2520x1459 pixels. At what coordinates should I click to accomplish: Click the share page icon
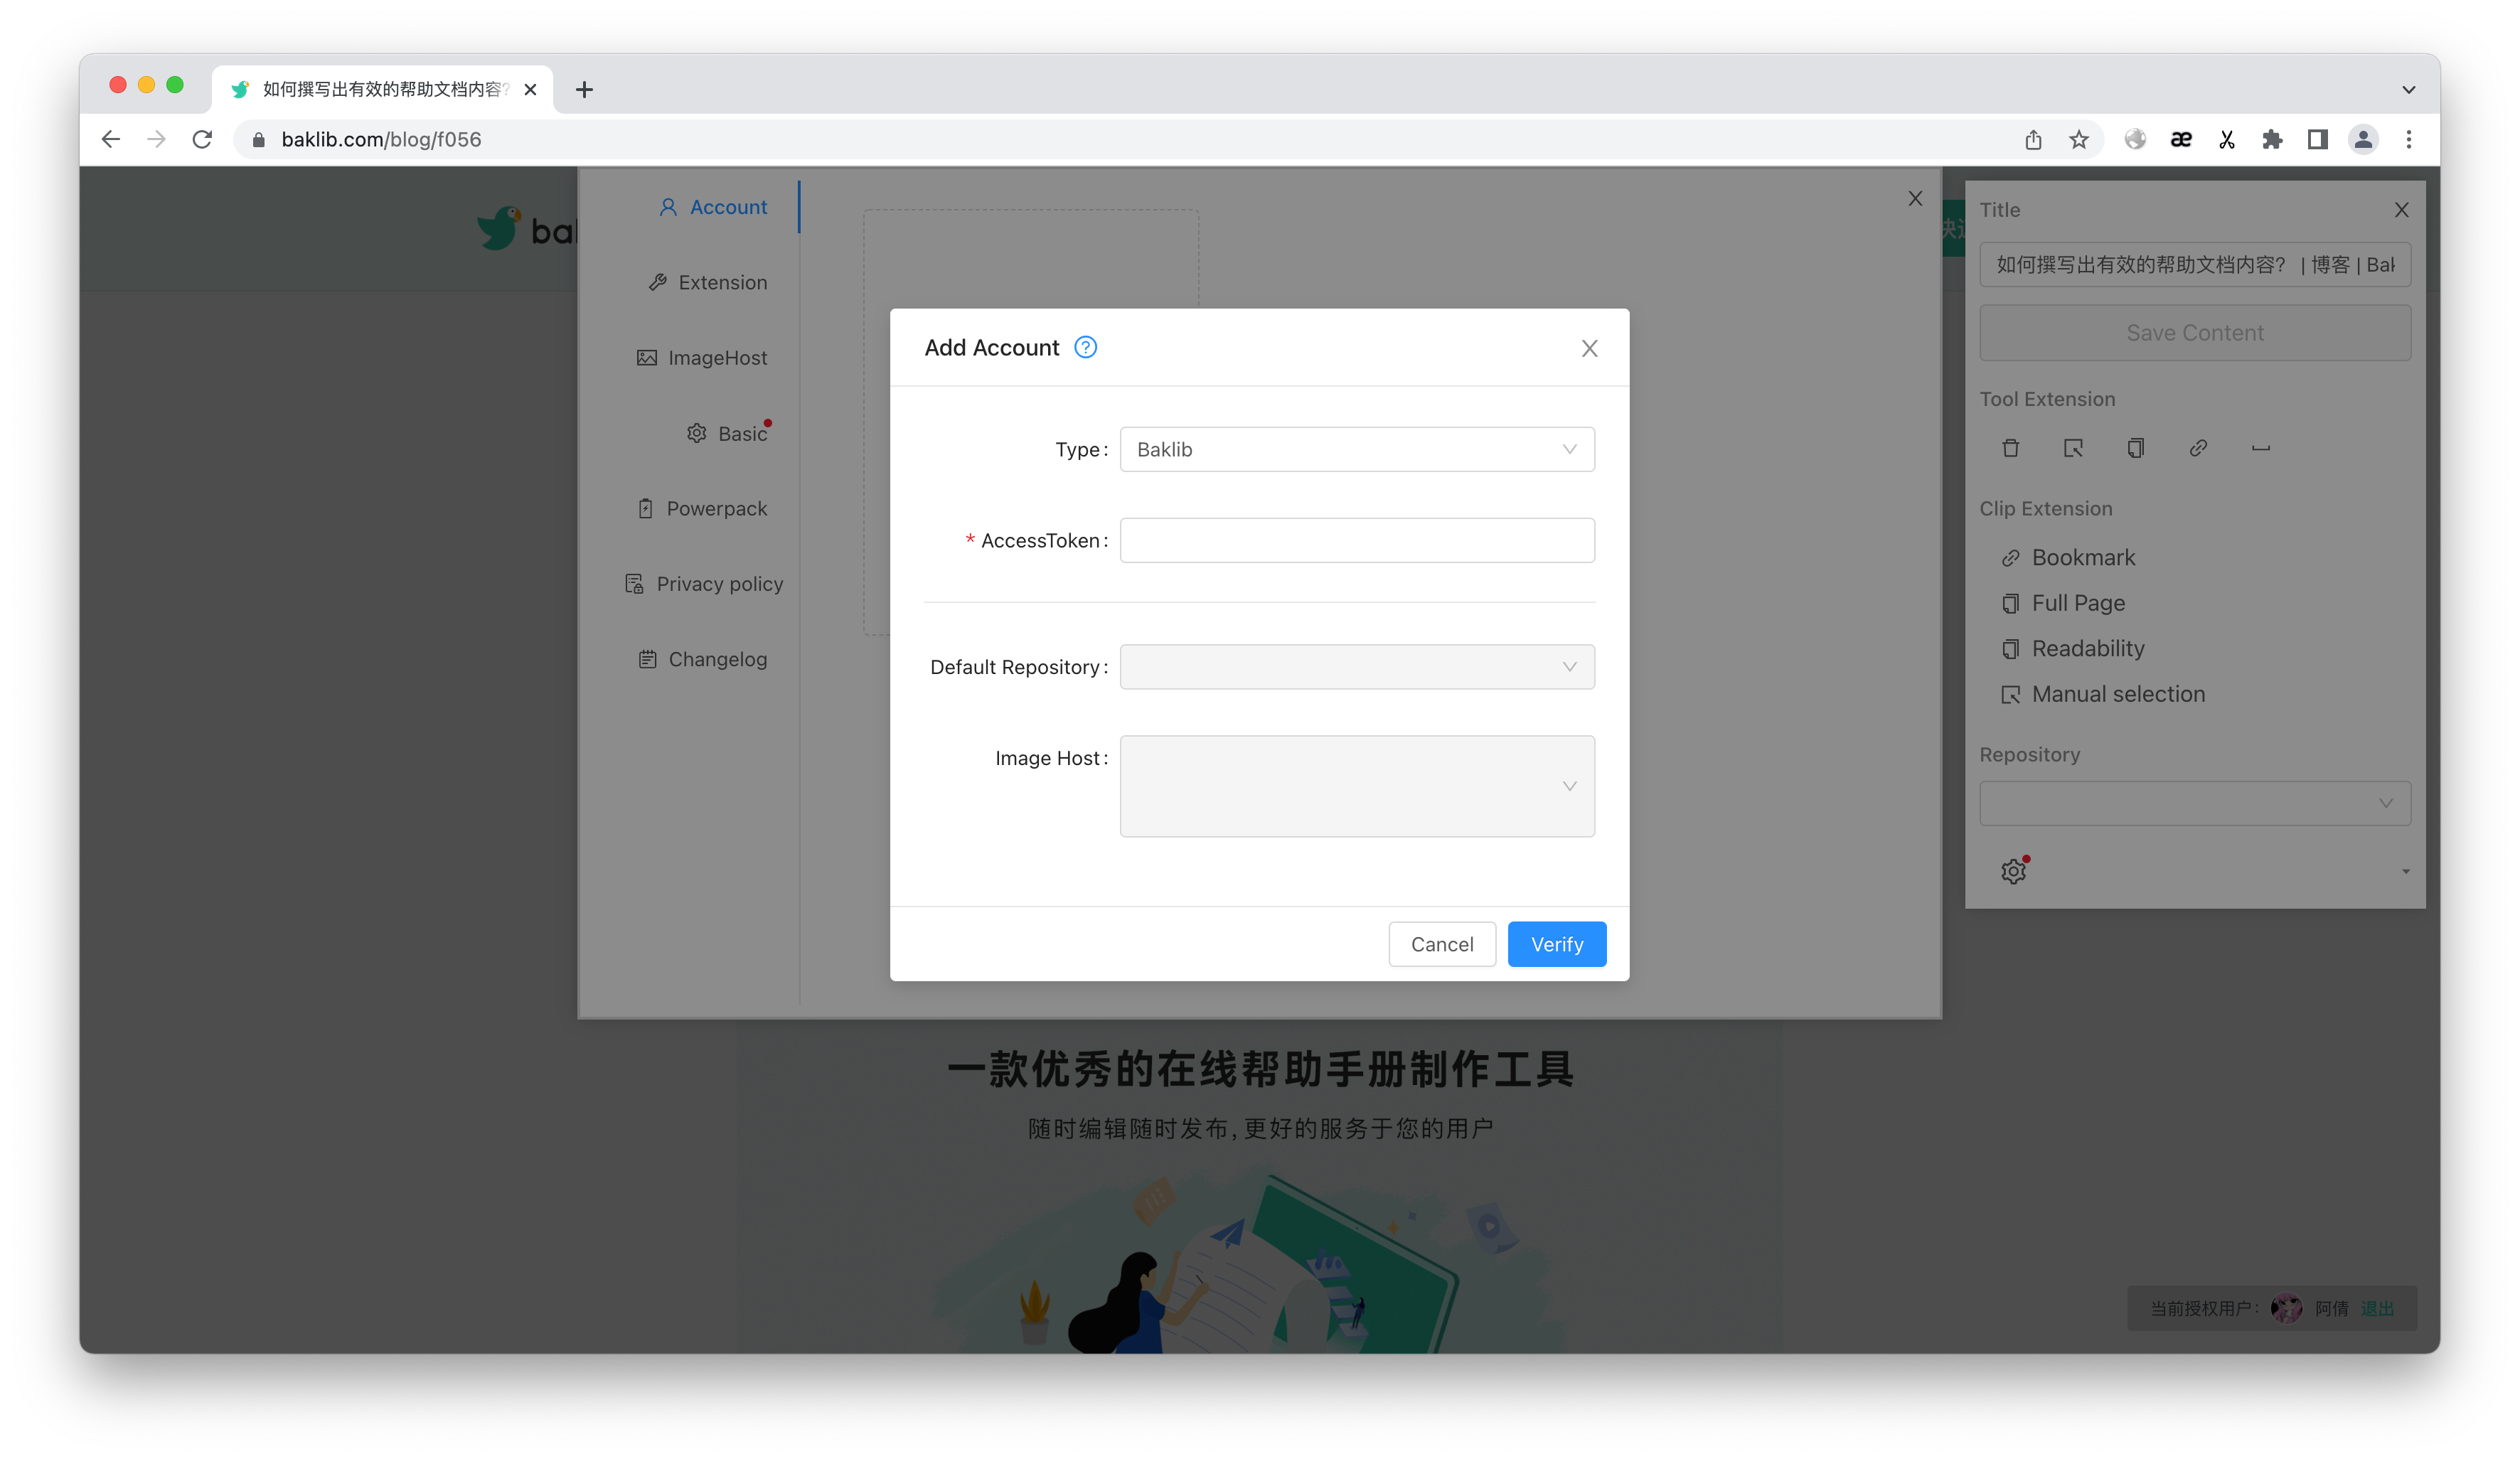tap(2033, 139)
